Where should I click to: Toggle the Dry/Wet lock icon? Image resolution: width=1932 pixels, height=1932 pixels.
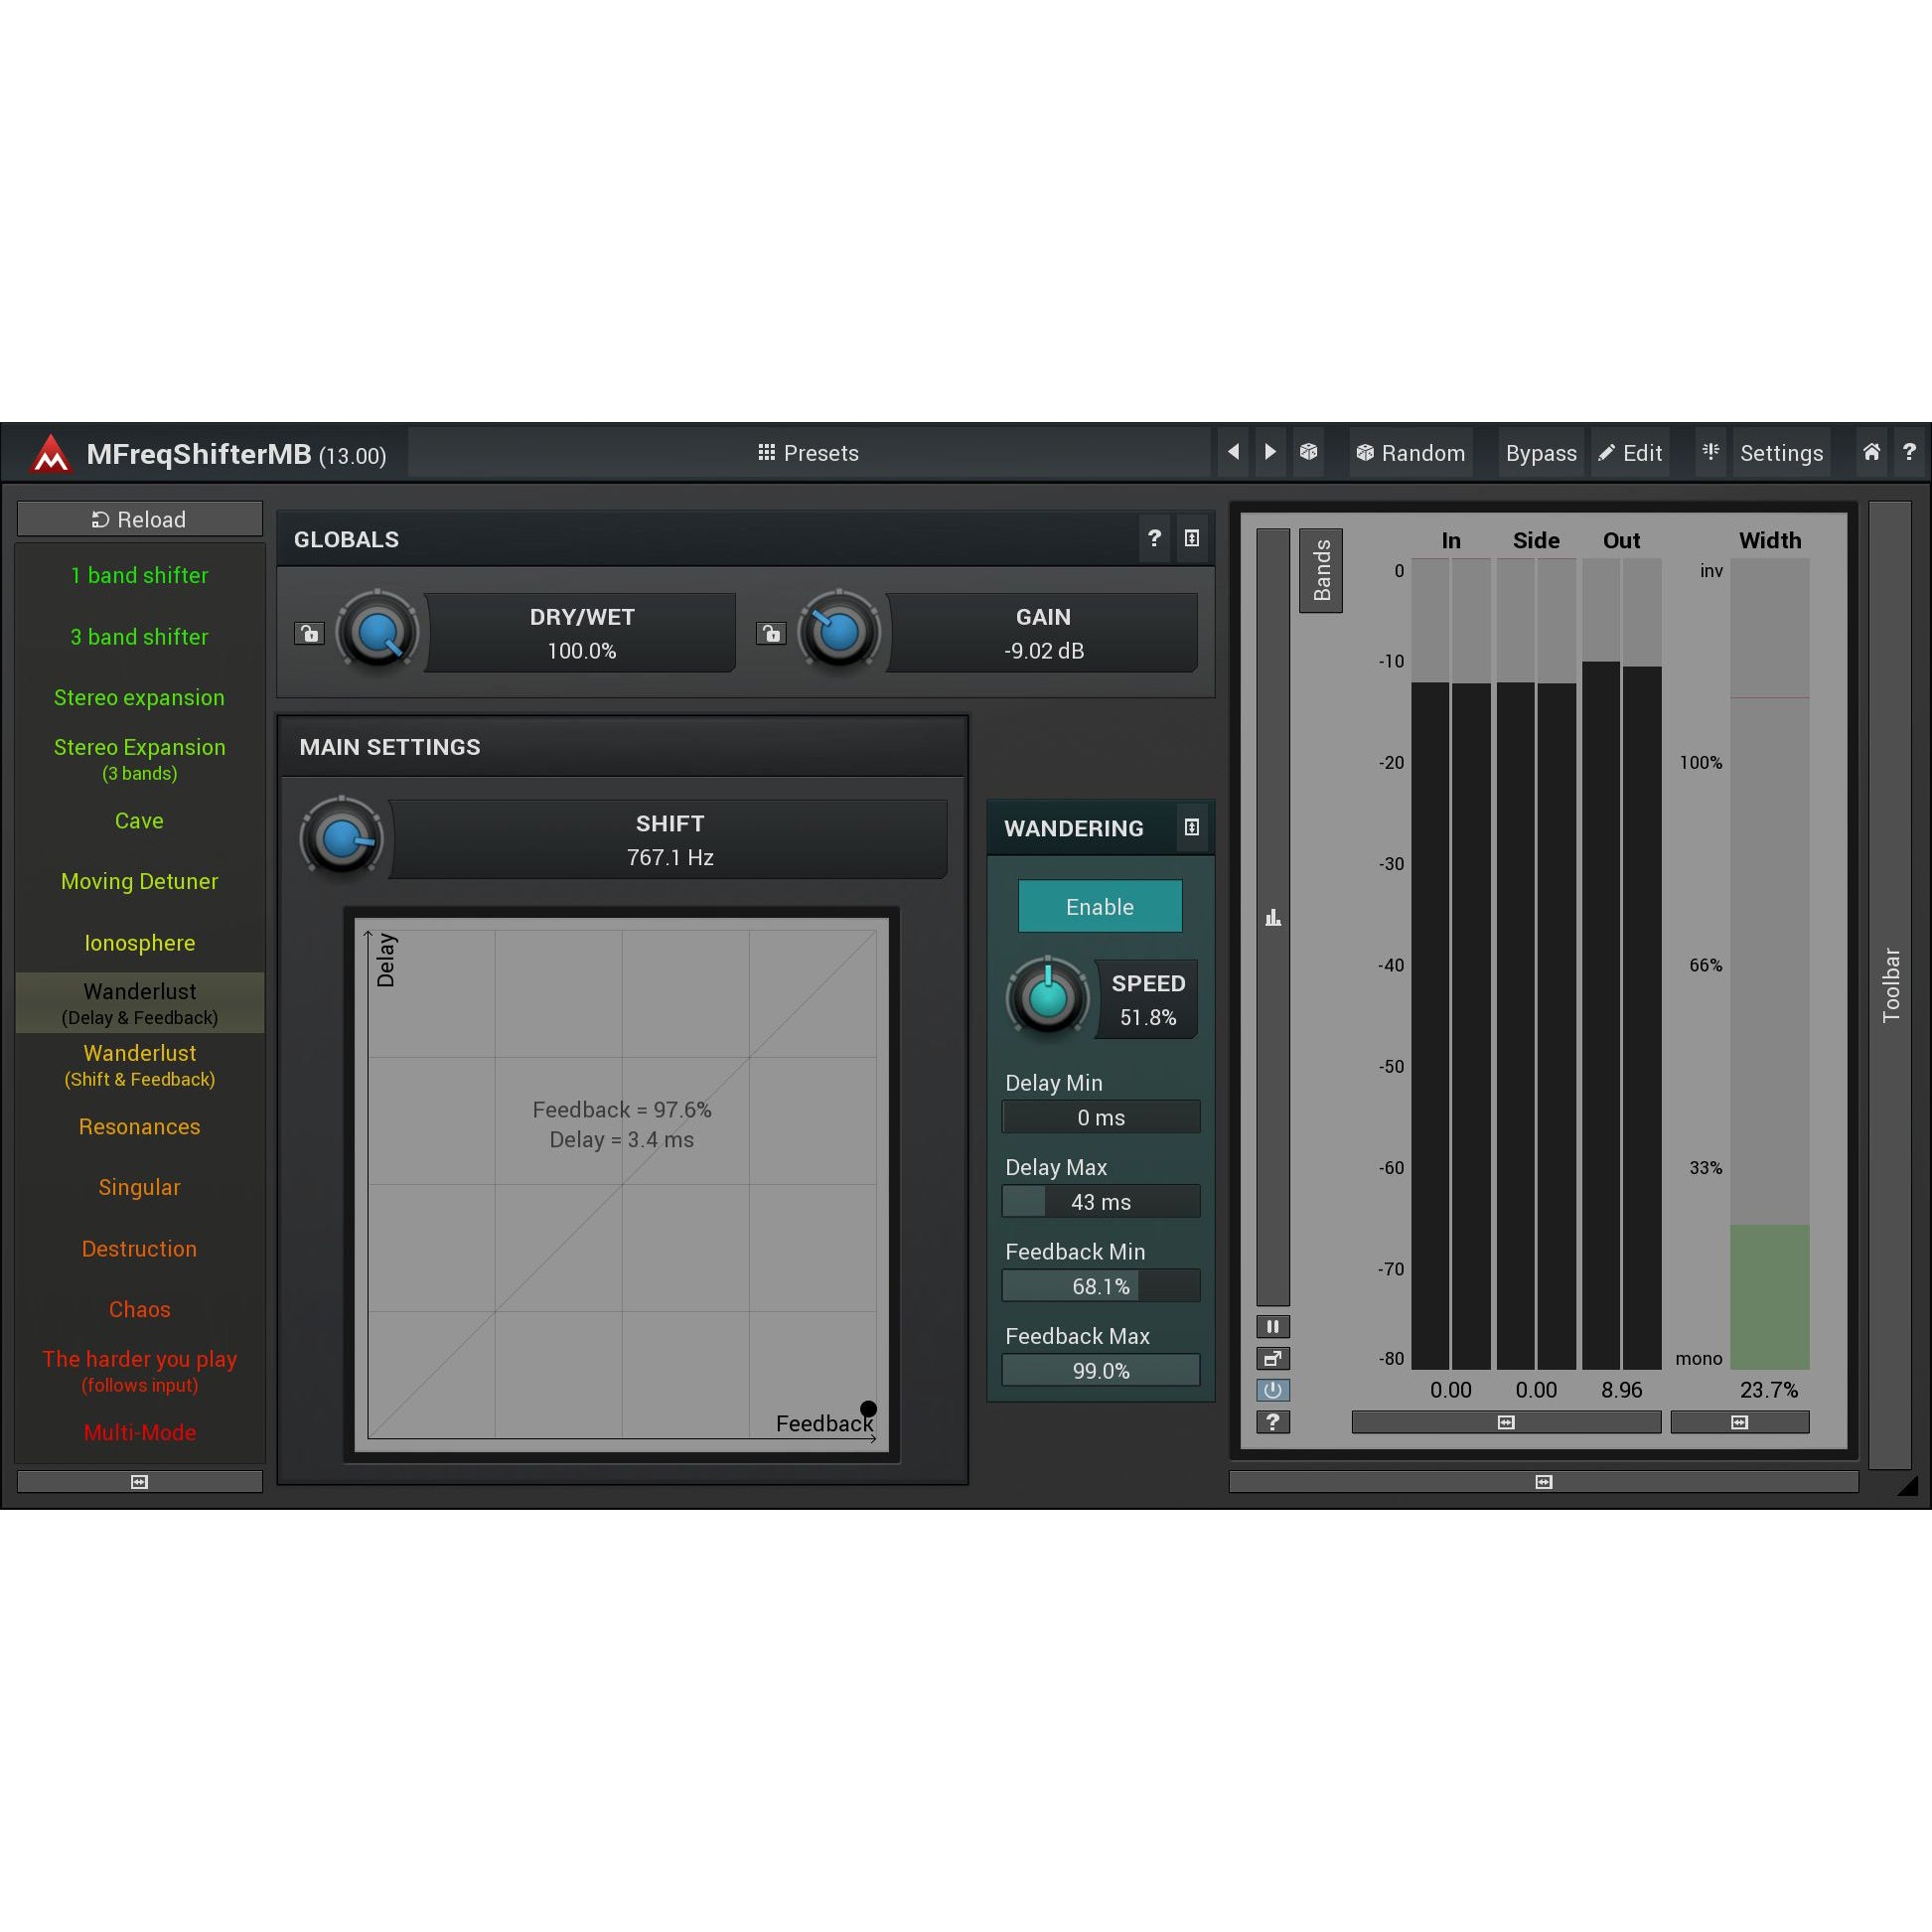pyautogui.click(x=309, y=633)
